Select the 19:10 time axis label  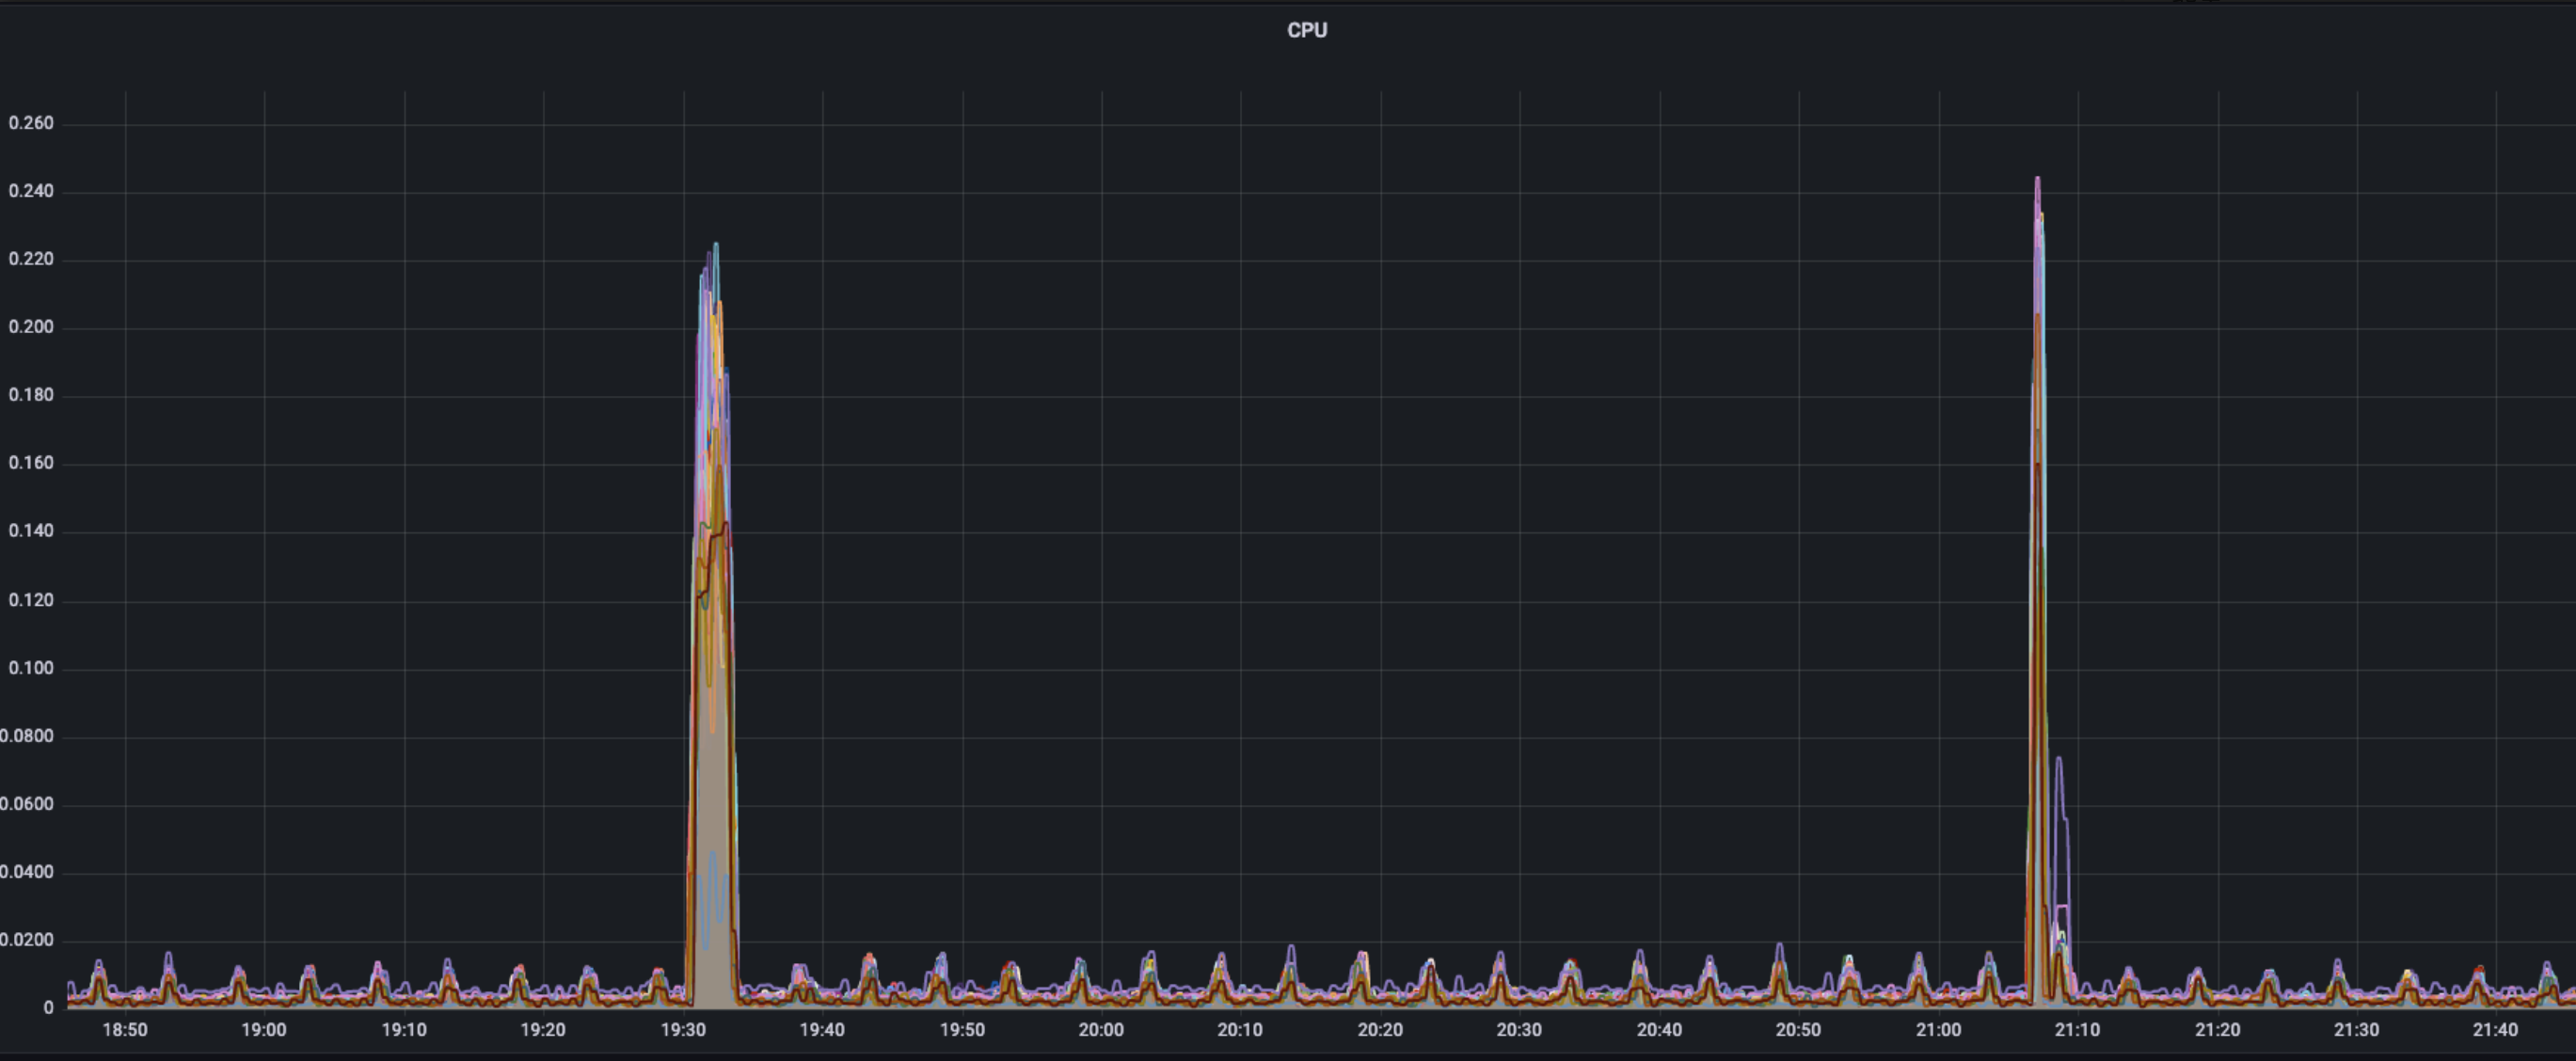404,1030
